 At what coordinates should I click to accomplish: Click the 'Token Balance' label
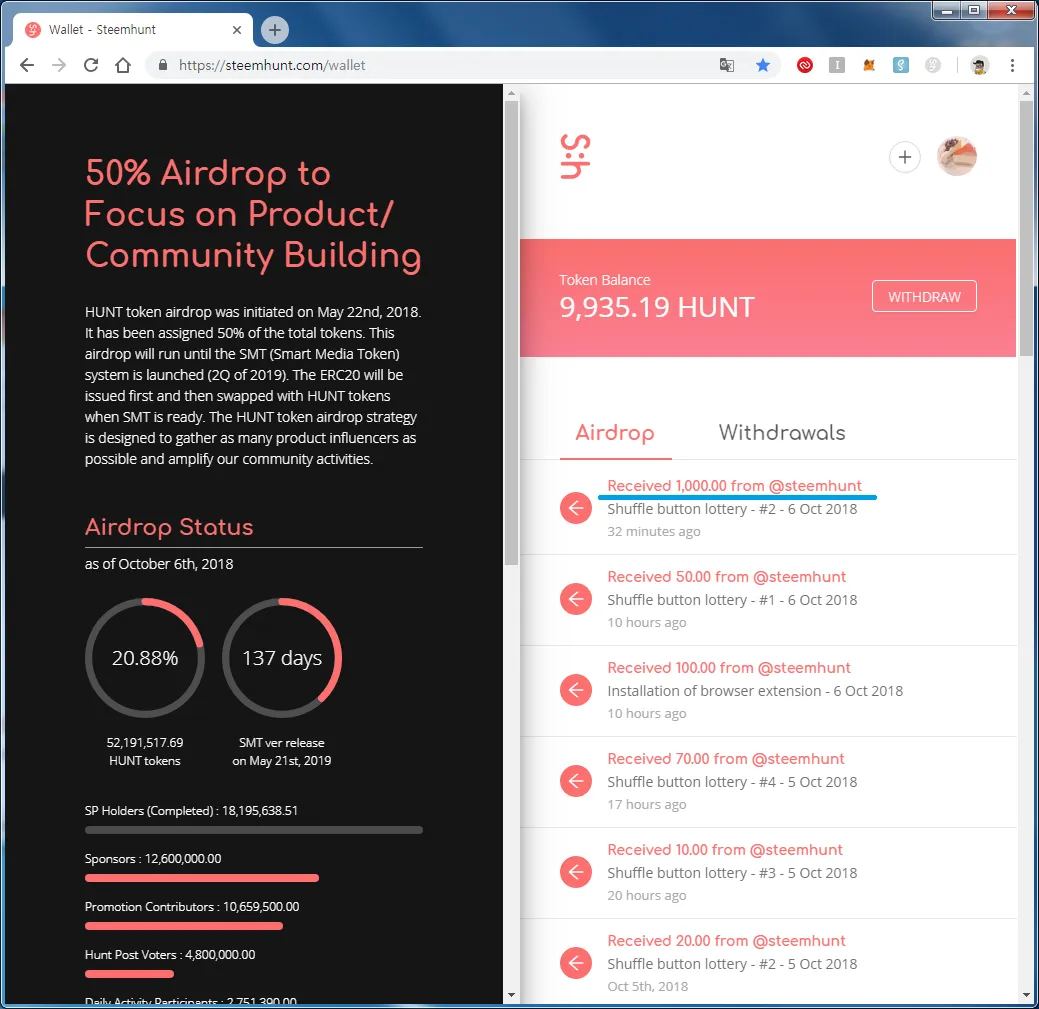604,280
